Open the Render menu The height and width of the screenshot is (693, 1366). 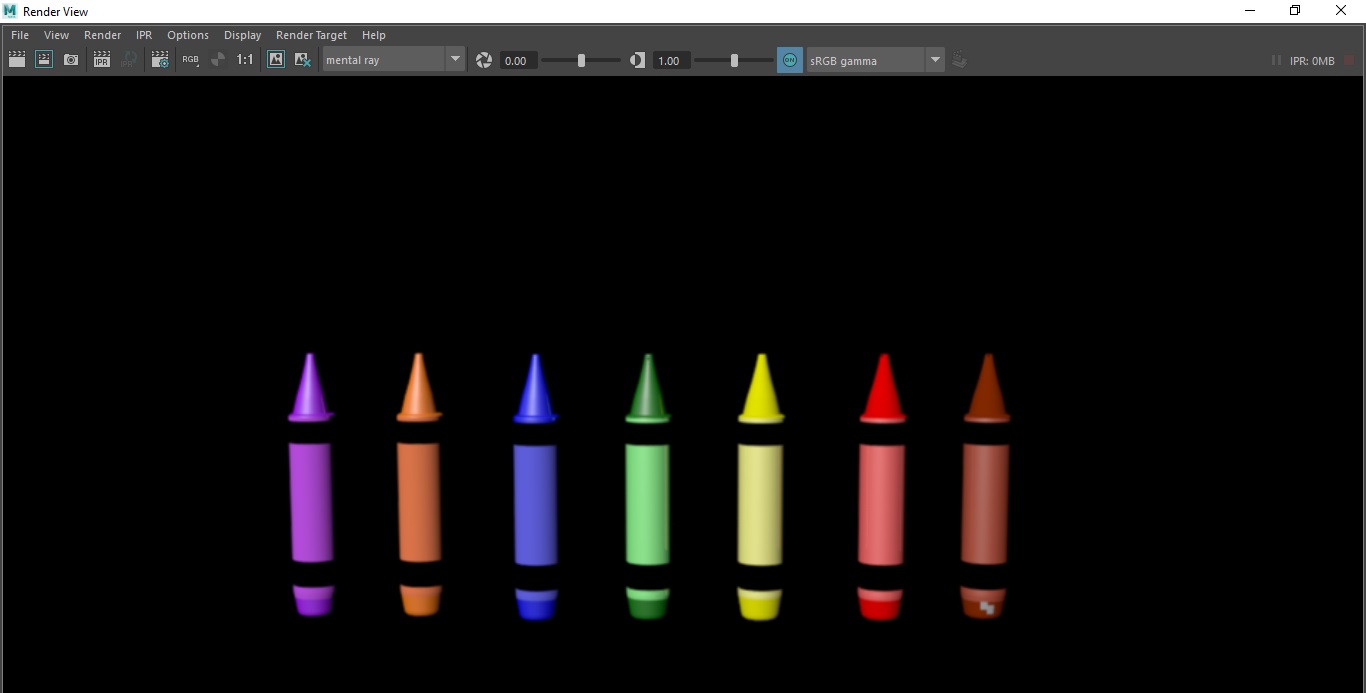(102, 34)
